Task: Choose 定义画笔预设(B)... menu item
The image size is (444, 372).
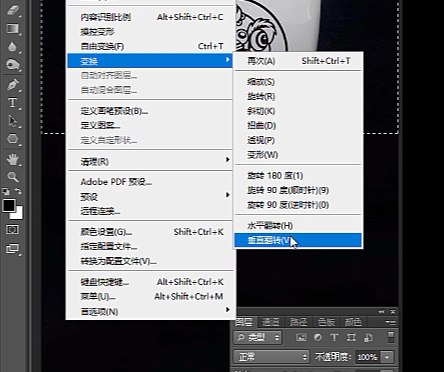Action: (x=151, y=111)
